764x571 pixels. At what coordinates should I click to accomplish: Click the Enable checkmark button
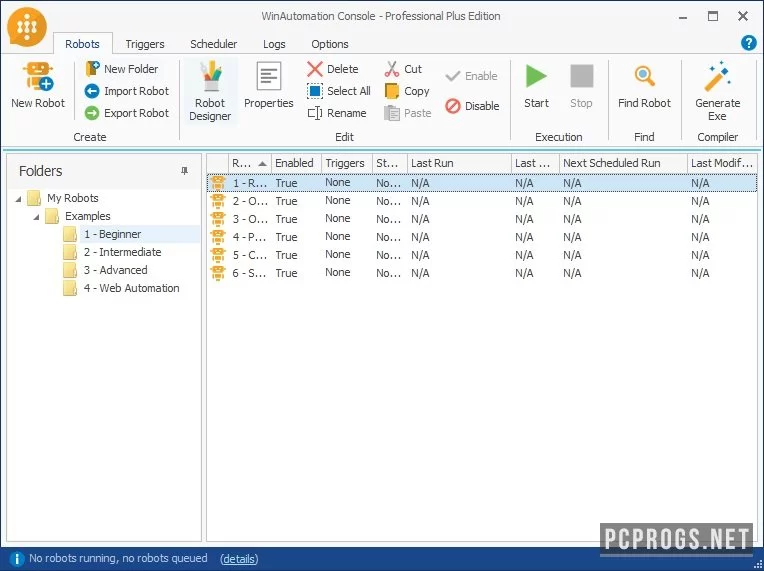tap(471, 76)
